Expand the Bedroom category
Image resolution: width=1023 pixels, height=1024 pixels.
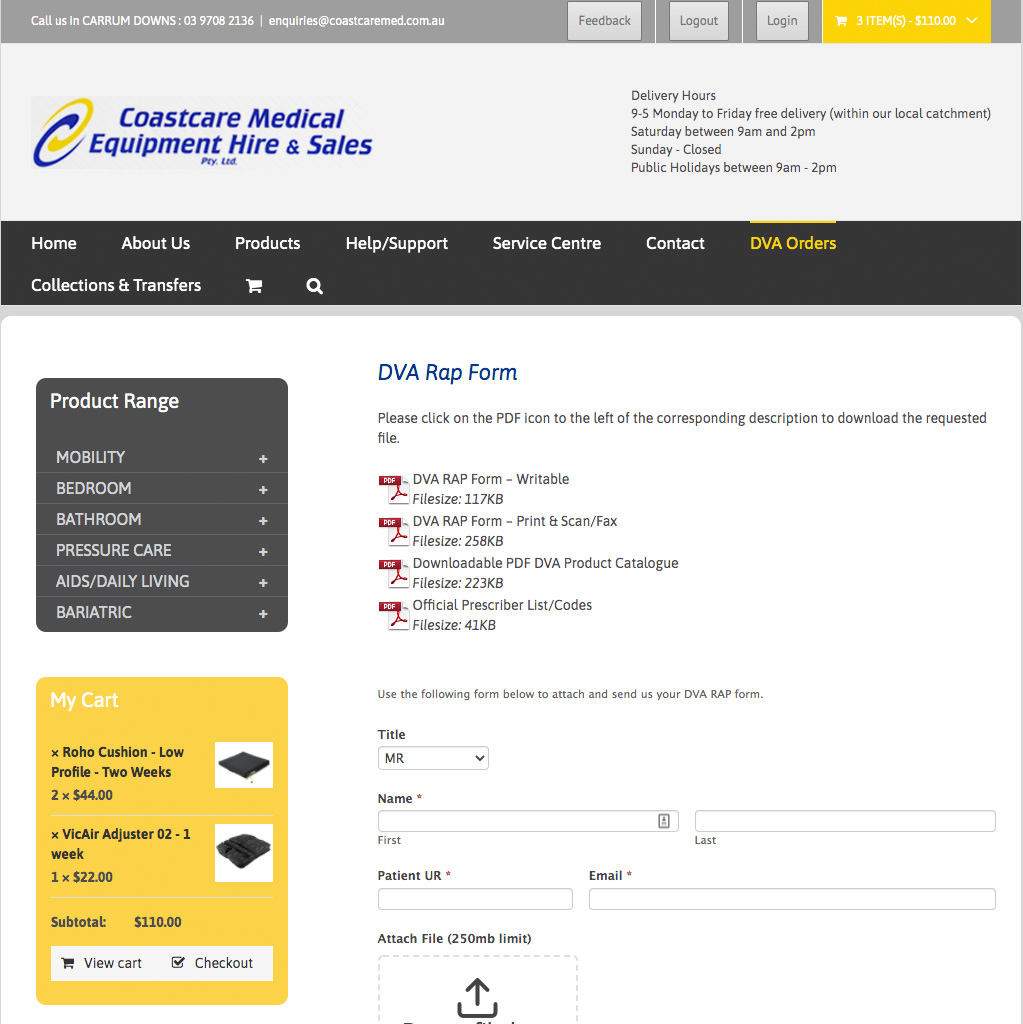(x=263, y=490)
